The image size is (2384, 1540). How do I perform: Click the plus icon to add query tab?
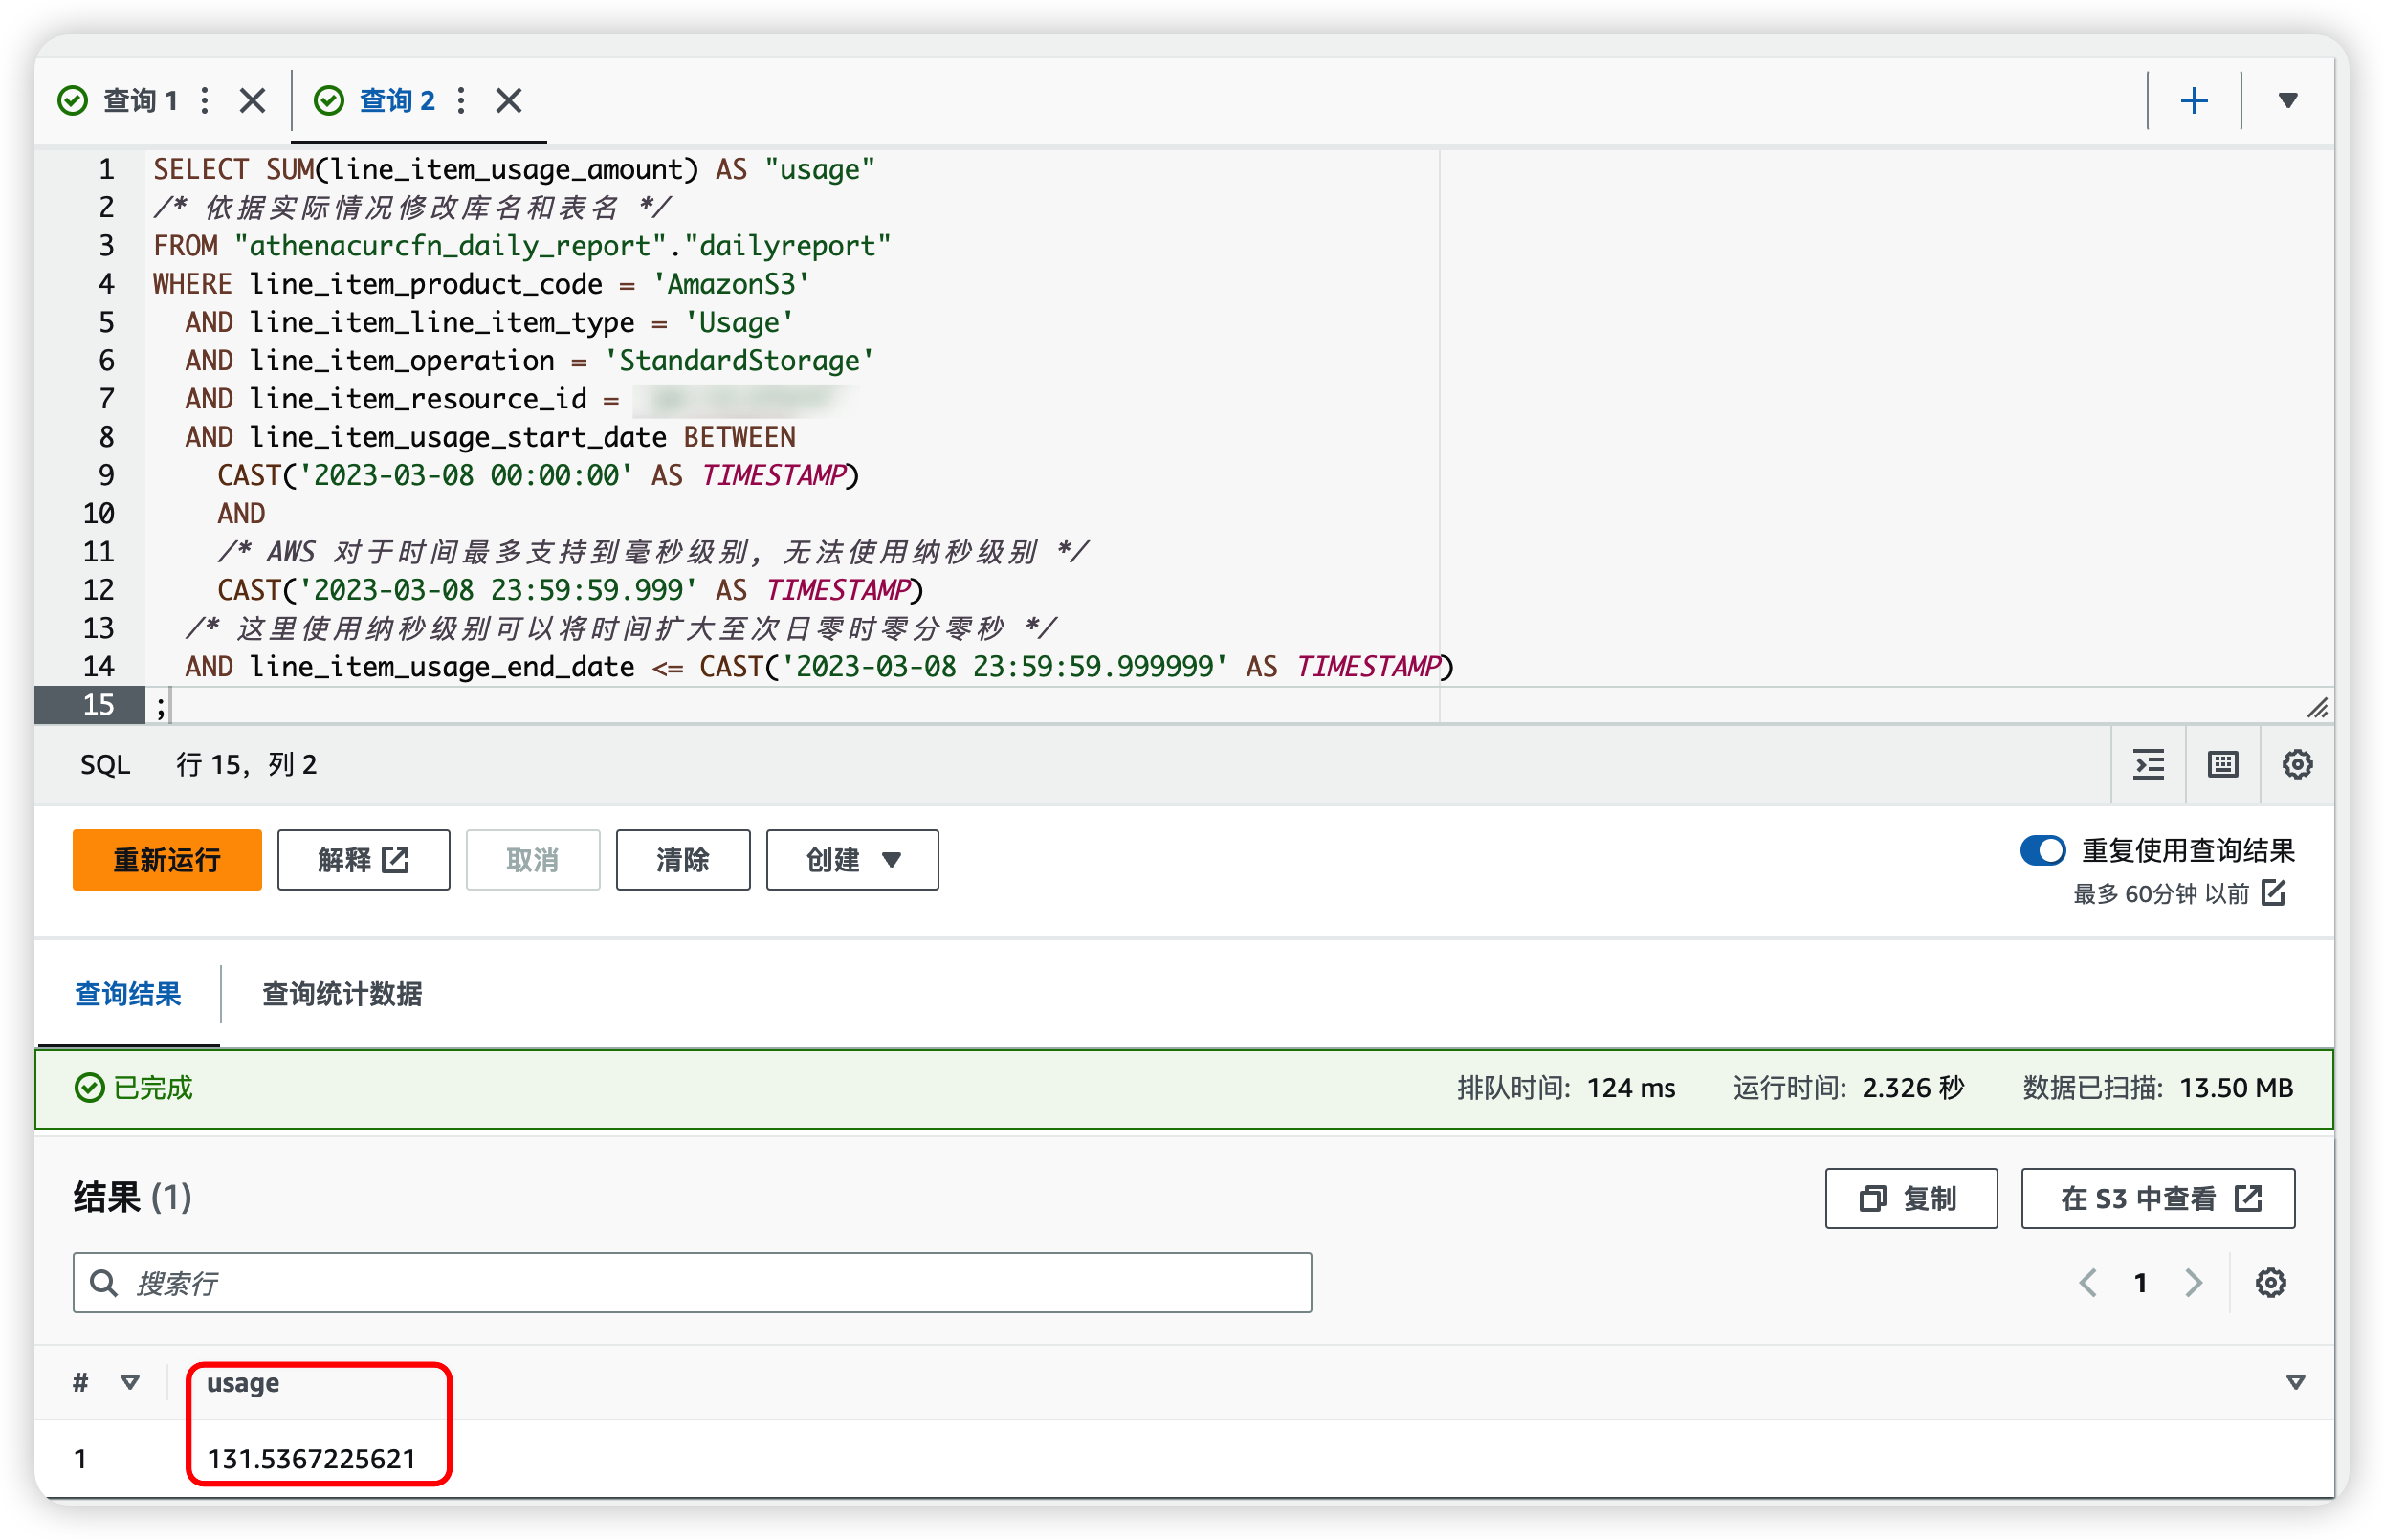(x=2193, y=100)
